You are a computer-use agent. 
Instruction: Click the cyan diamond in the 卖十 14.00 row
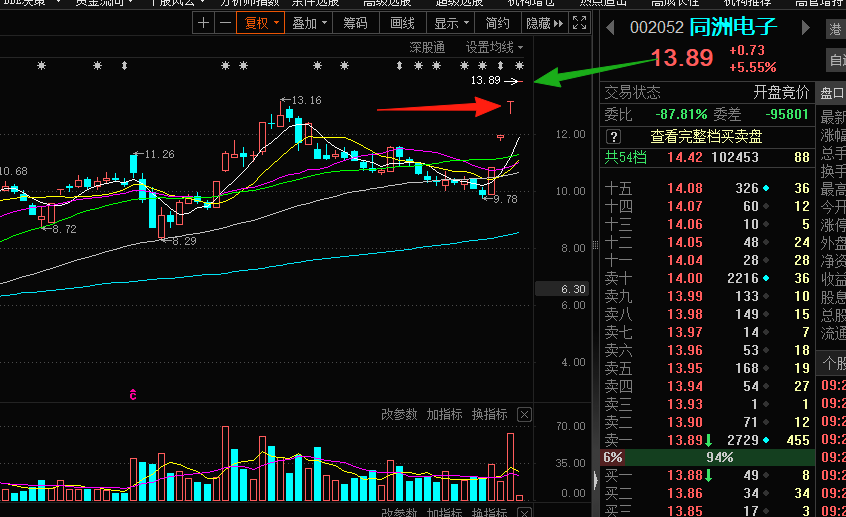tap(766, 278)
